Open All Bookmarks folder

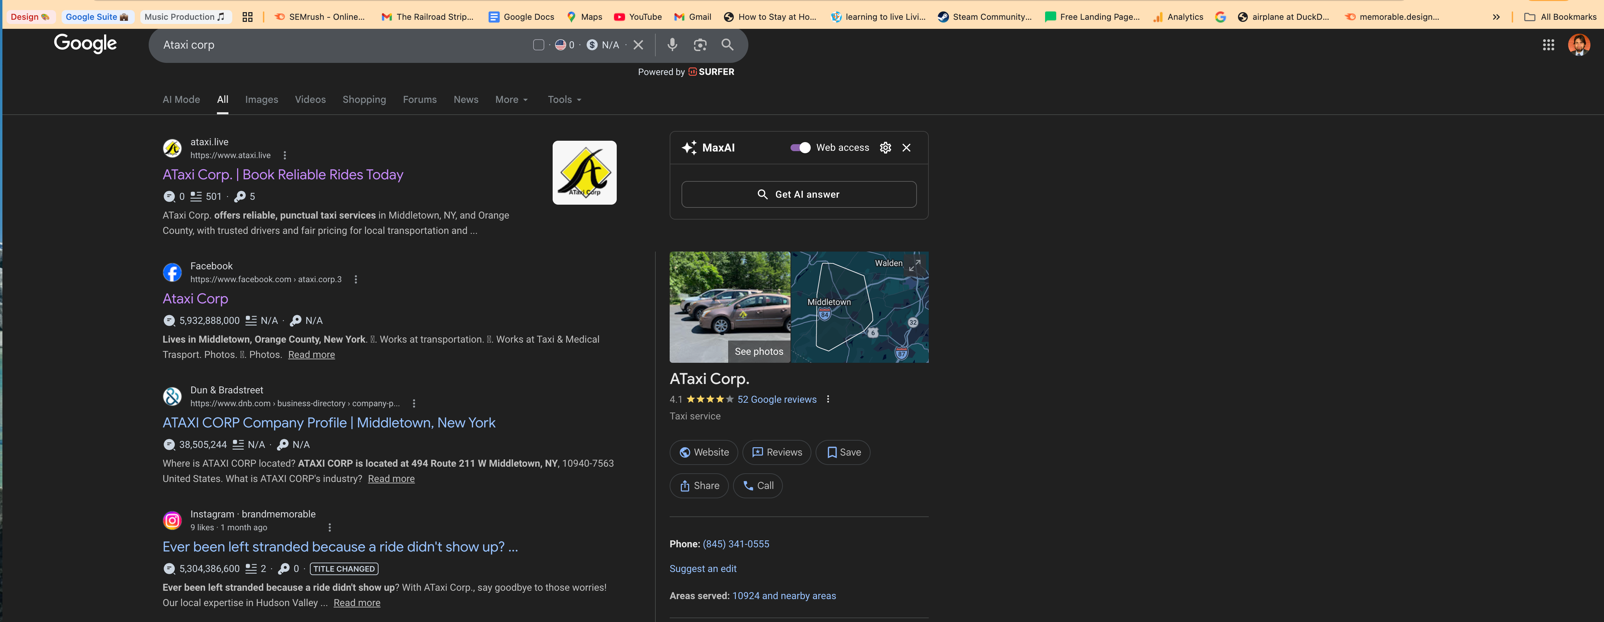point(1559,17)
